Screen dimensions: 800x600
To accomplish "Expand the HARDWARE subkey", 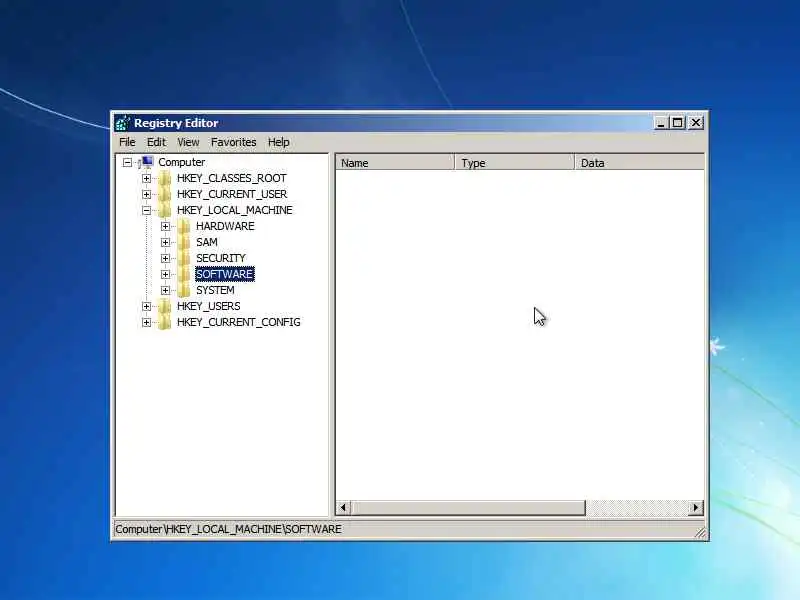I will pos(165,226).
